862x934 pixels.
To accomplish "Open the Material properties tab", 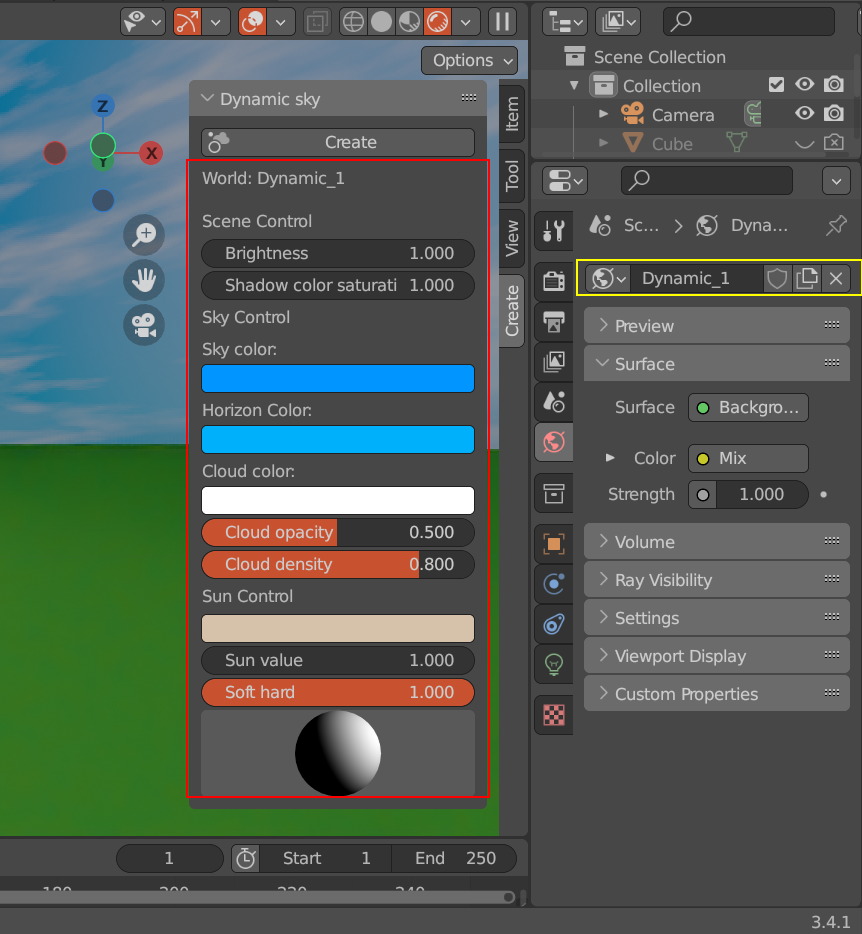I will [x=554, y=716].
